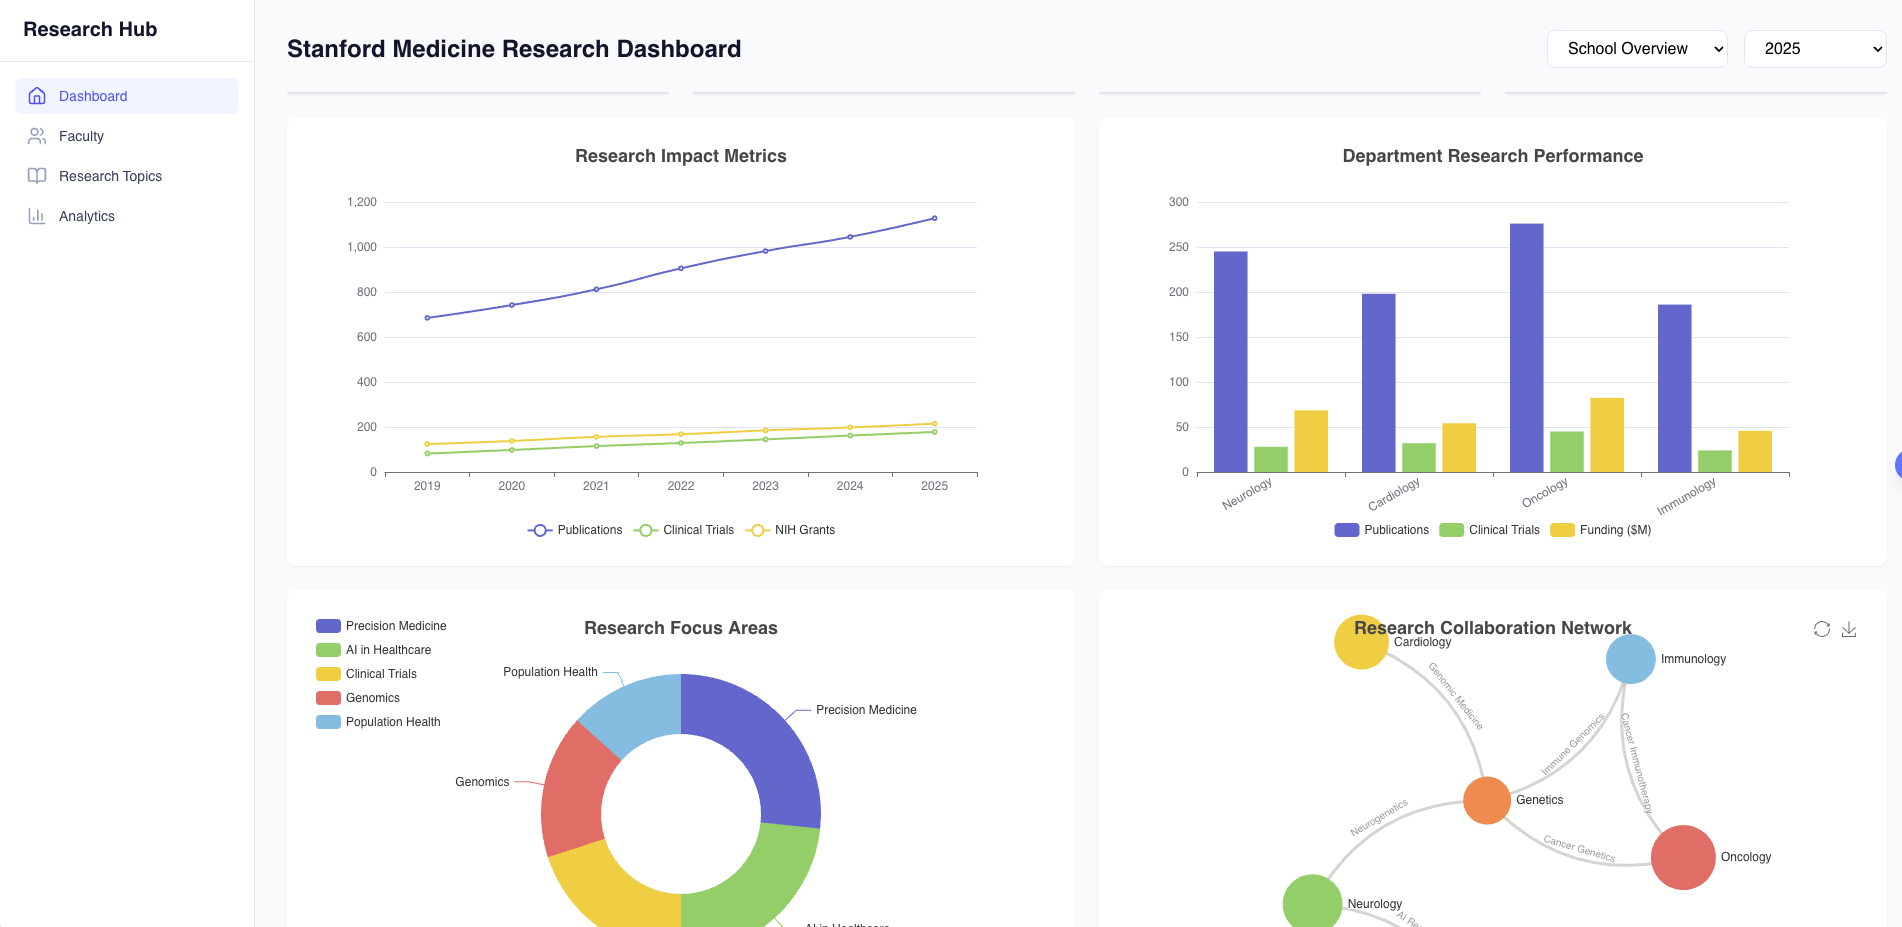Click the Research Topics book icon
Image resolution: width=1902 pixels, height=927 pixels.
click(37, 176)
